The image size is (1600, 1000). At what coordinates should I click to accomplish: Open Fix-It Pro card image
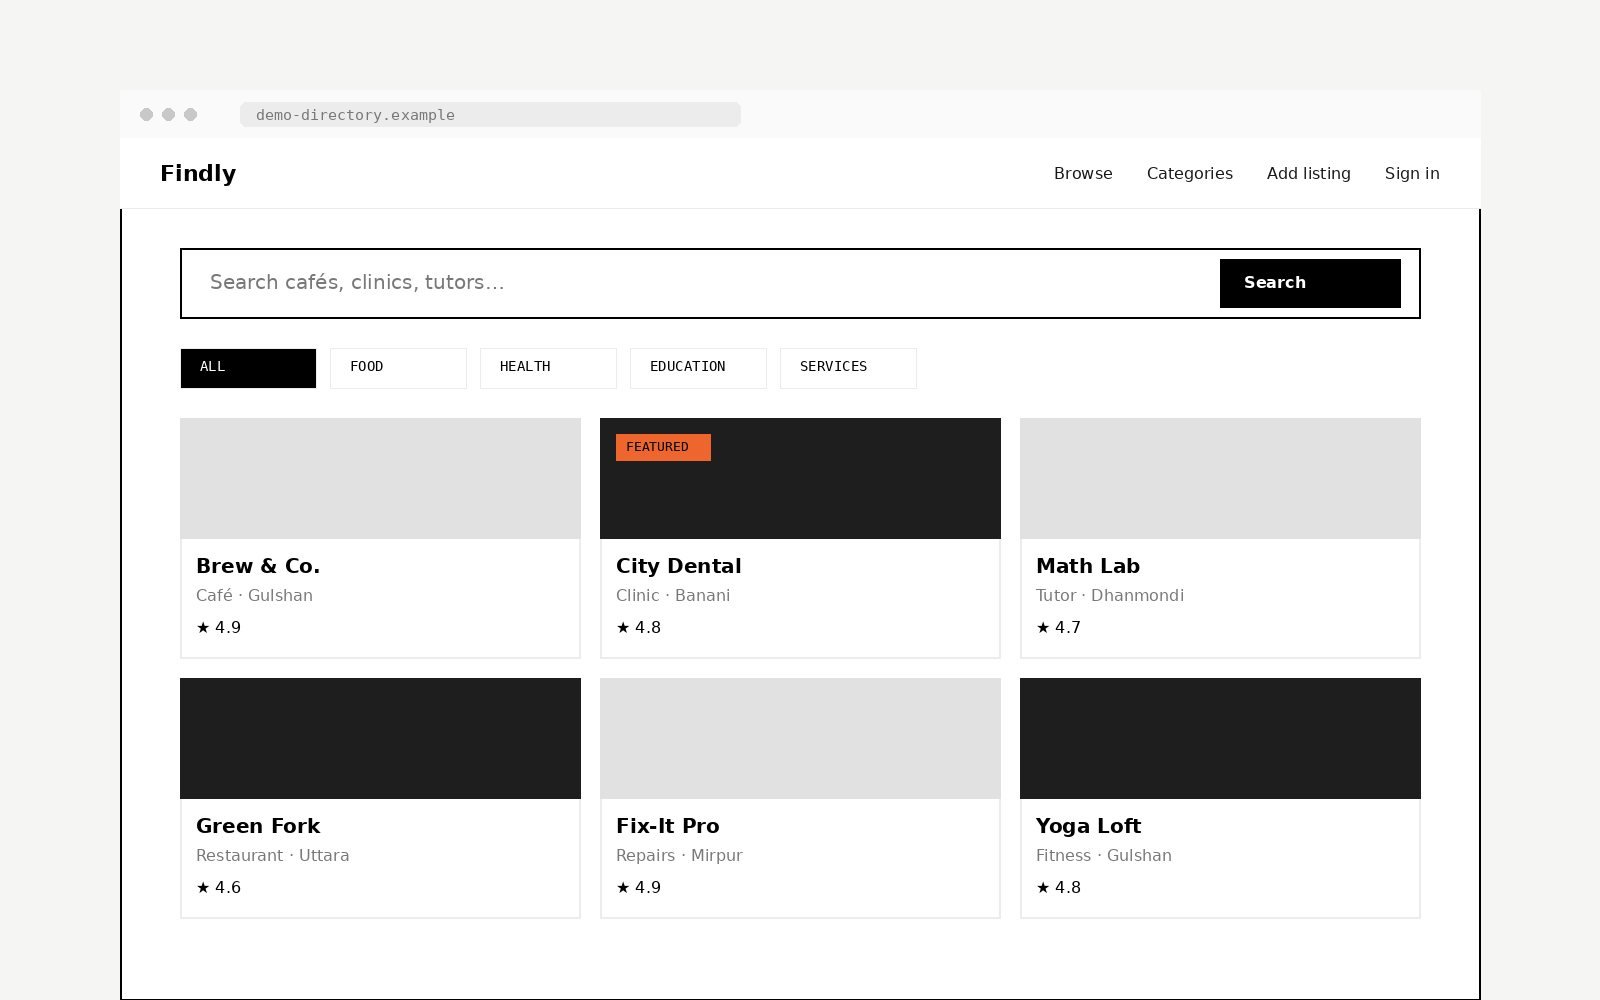coord(800,738)
